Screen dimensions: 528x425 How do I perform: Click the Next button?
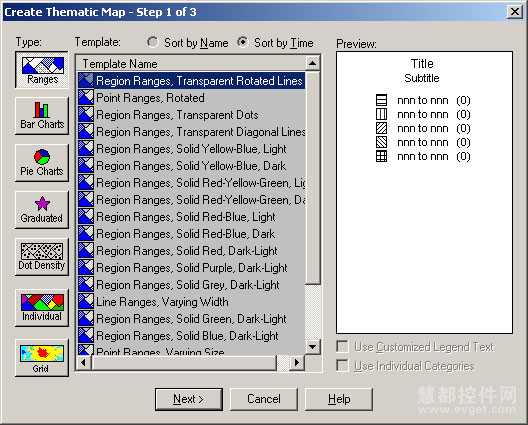coord(189,399)
